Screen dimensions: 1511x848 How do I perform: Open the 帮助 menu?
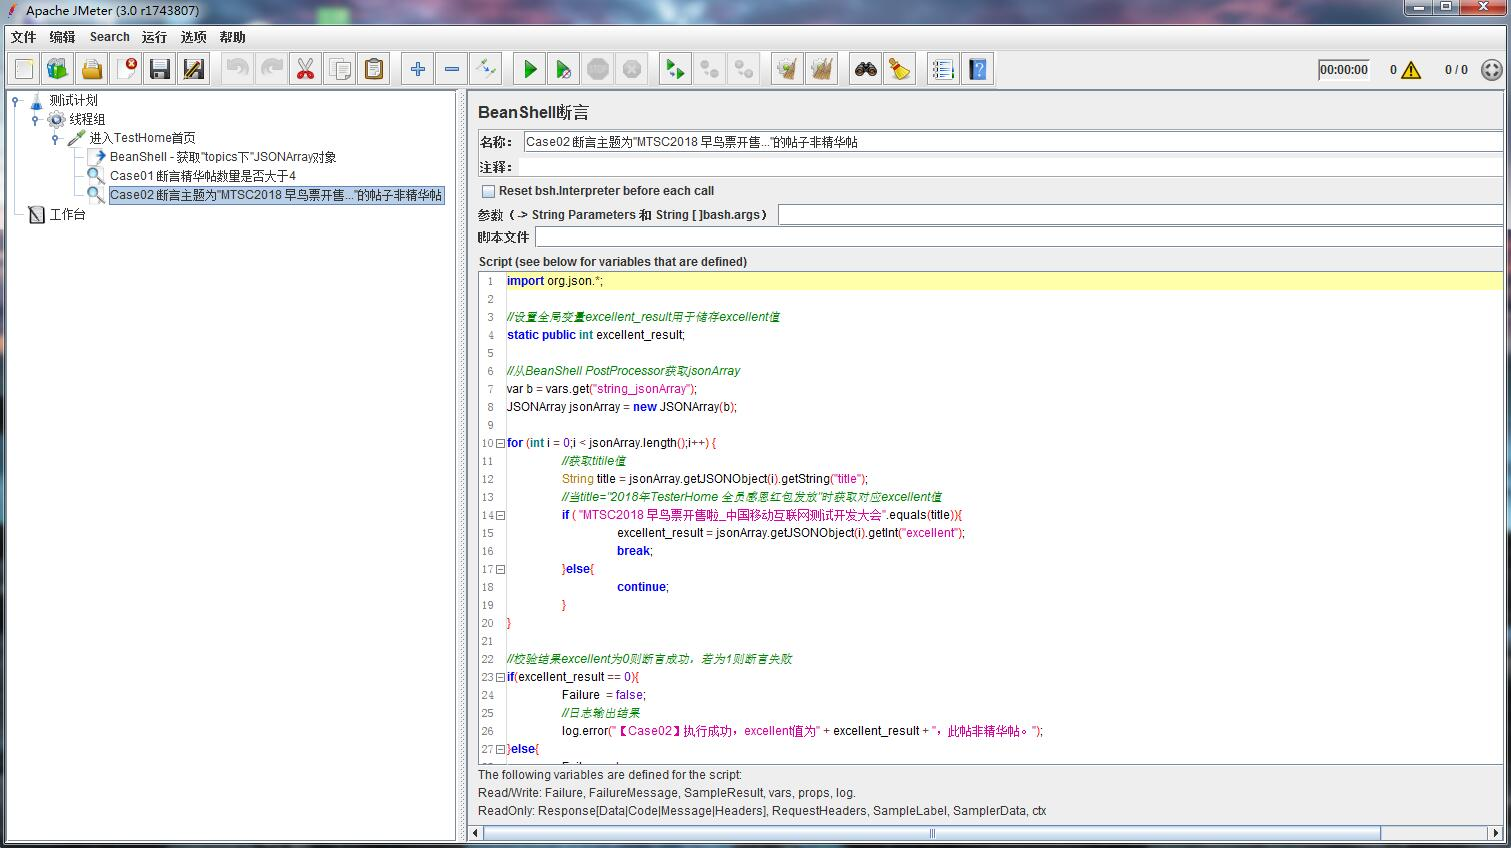(232, 37)
